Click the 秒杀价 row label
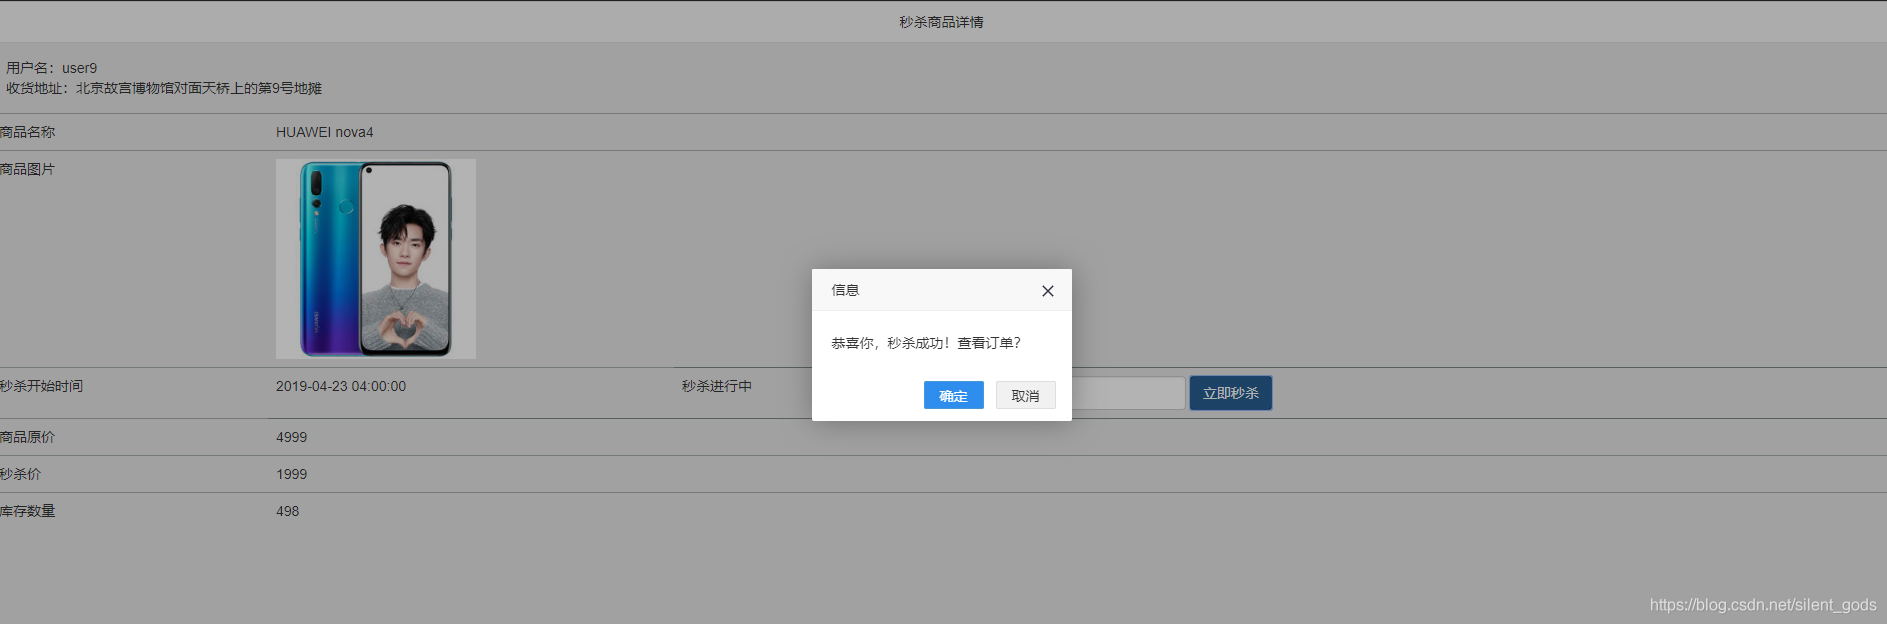 21,474
